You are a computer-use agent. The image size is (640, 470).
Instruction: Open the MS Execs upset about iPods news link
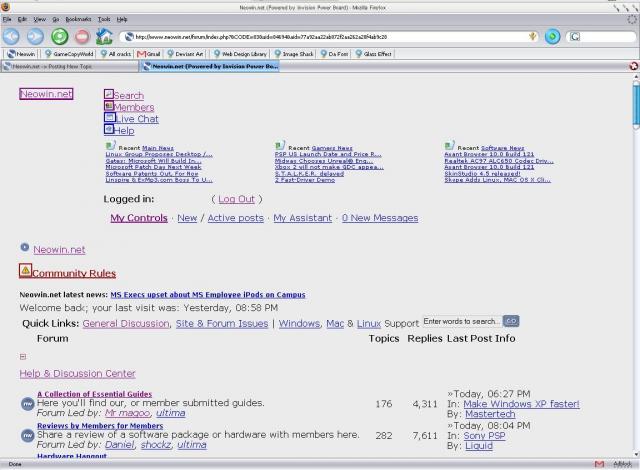click(208, 295)
